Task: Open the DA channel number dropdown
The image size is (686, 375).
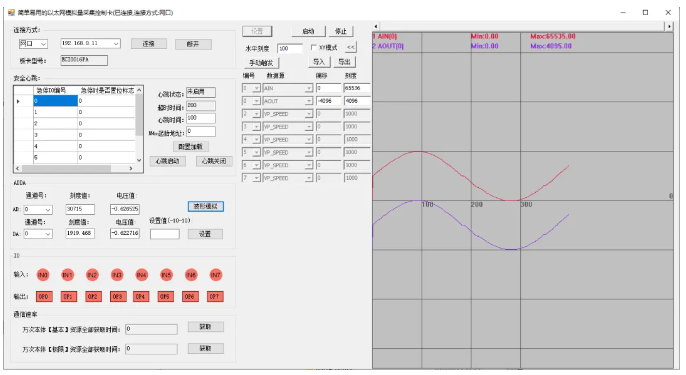Action: pos(38,234)
